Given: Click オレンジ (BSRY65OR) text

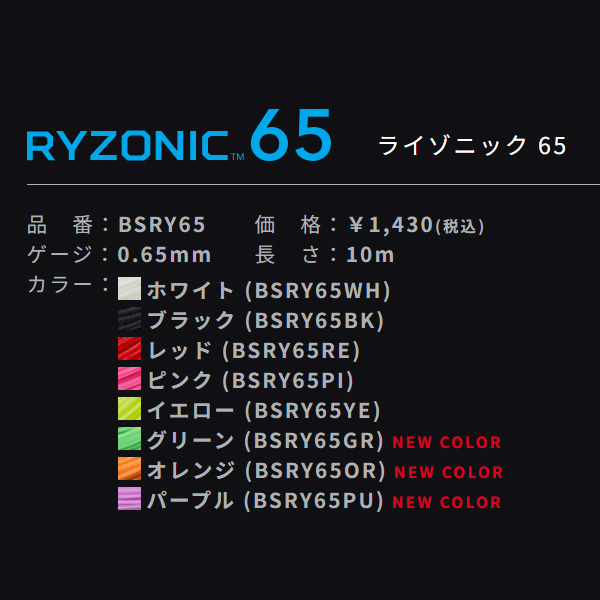Looking at the screenshot, I should tap(266, 470).
